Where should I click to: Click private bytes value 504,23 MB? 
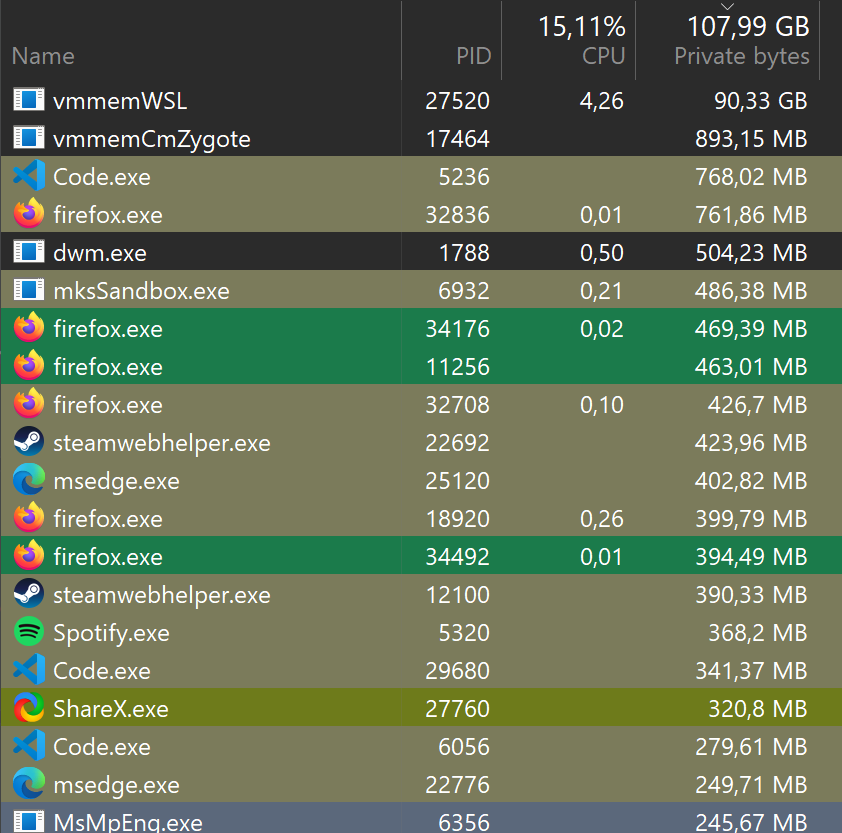(751, 253)
